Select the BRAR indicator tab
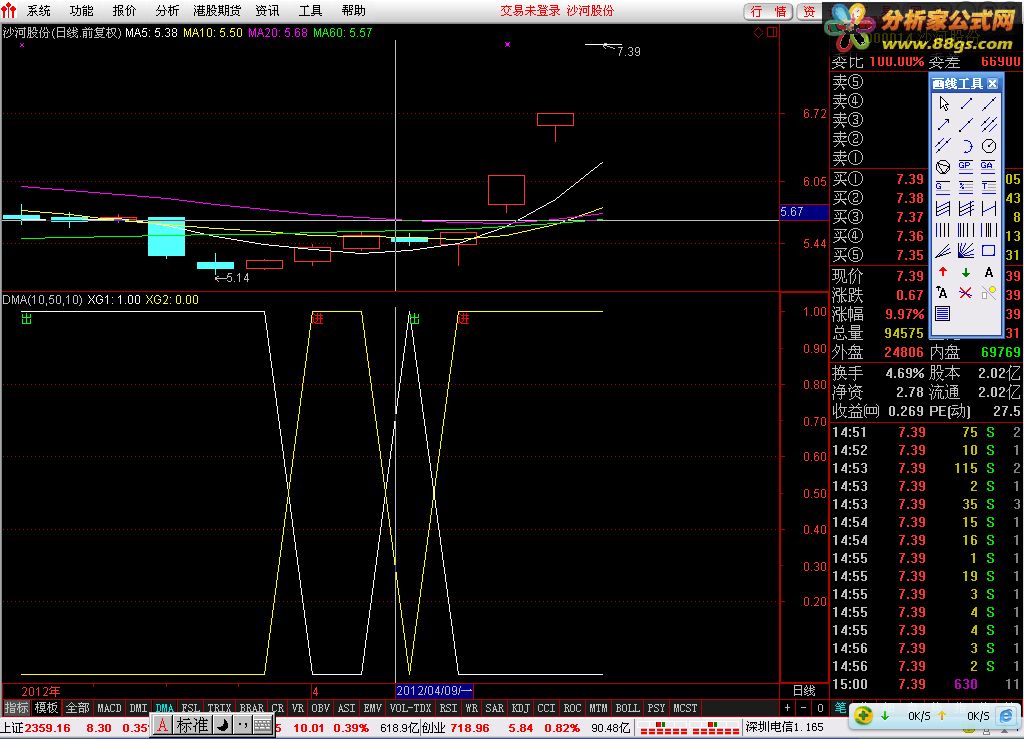This screenshot has width=1024, height=739. click(x=251, y=708)
